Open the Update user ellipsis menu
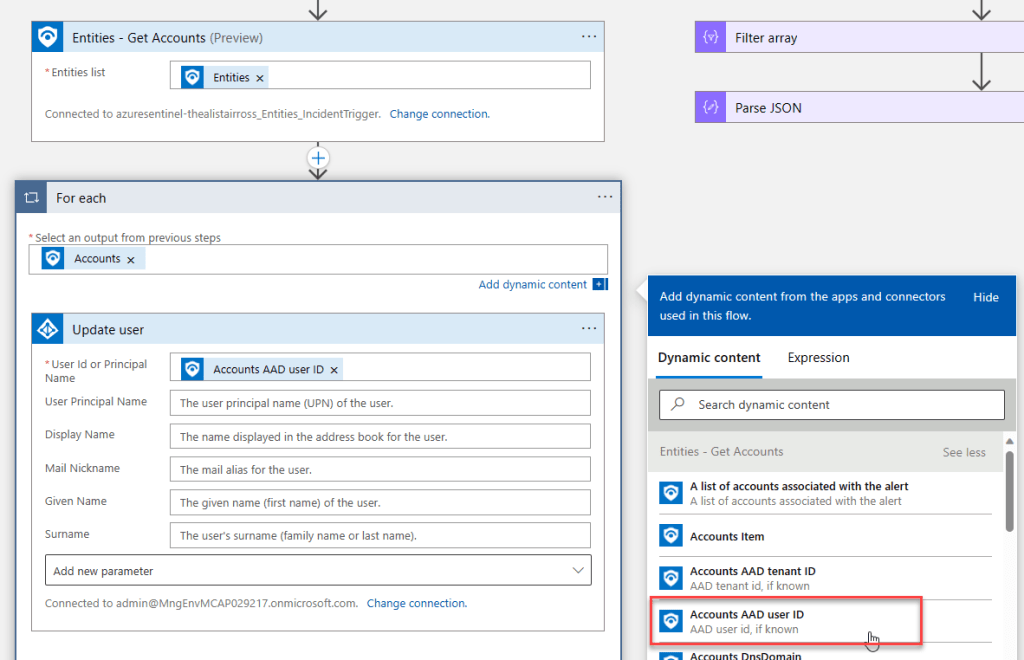The width and height of the screenshot is (1024, 660). coord(588,329)
